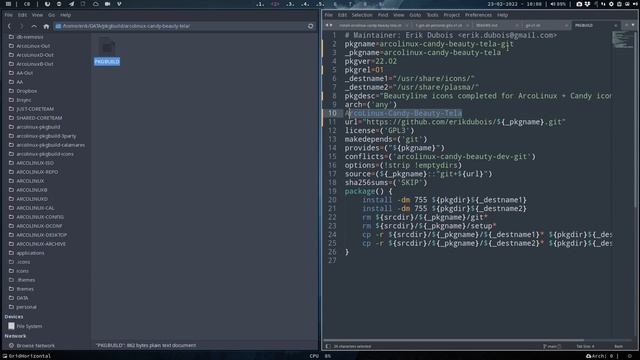Go back in the file manager
This screenshot has width=640, height=360.
click(x=9, y=26)
